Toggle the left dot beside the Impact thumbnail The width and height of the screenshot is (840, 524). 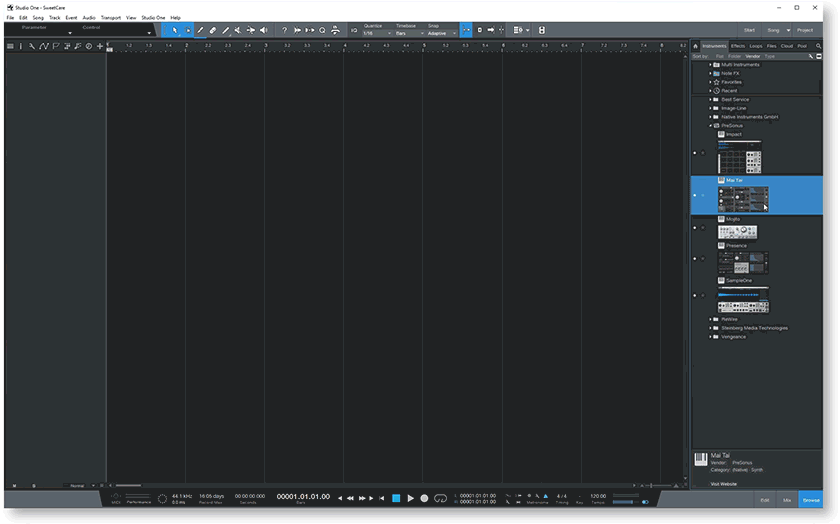click(x=695, y=153)
